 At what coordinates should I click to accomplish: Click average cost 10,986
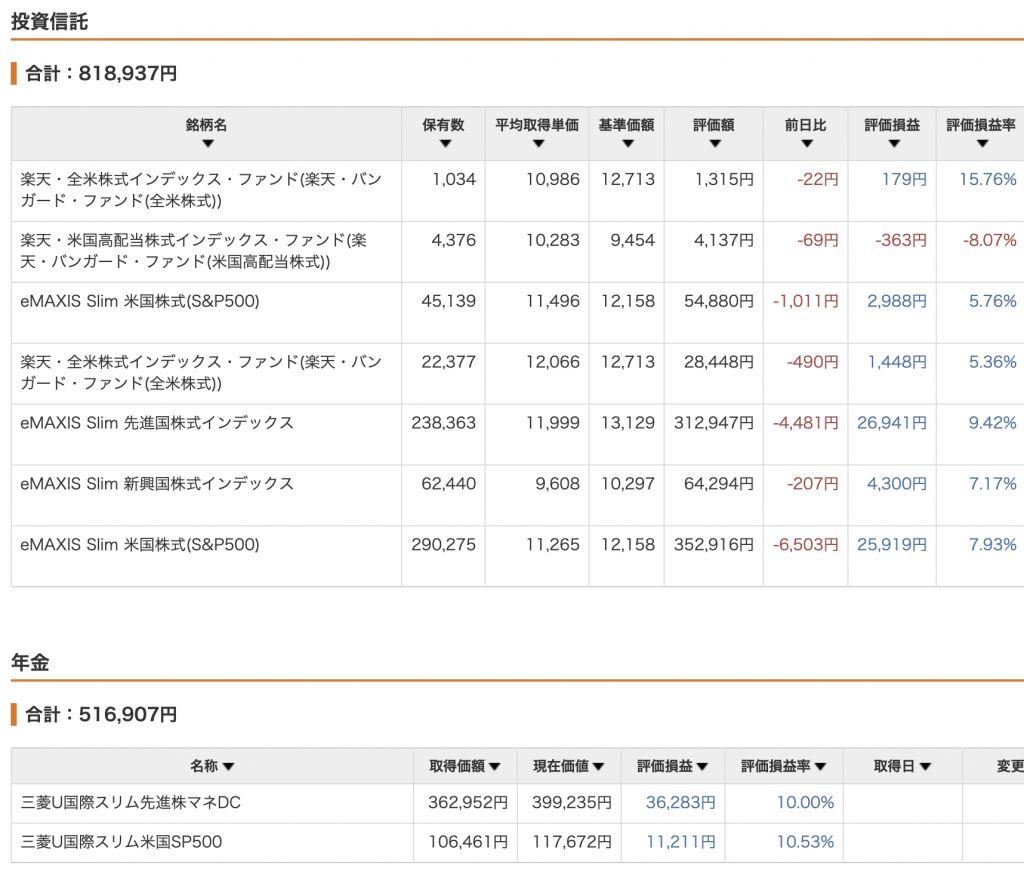pos(553,180)
